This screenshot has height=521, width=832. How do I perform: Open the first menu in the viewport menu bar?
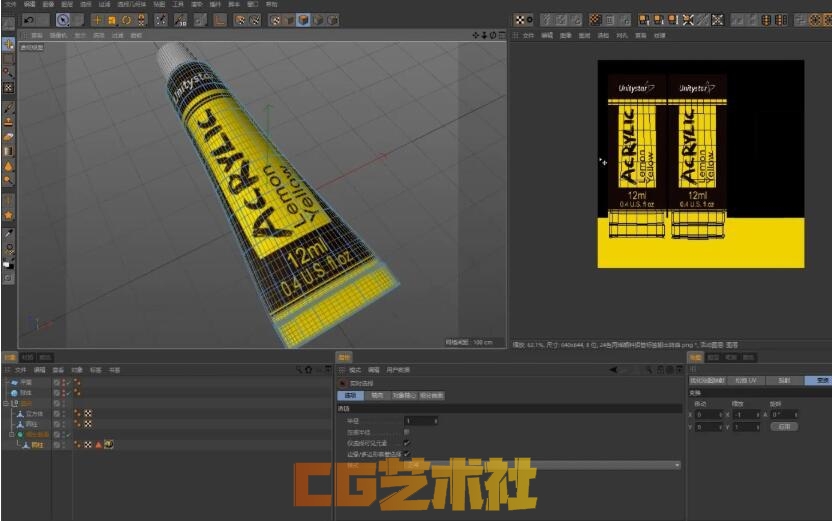coord(37,36)
